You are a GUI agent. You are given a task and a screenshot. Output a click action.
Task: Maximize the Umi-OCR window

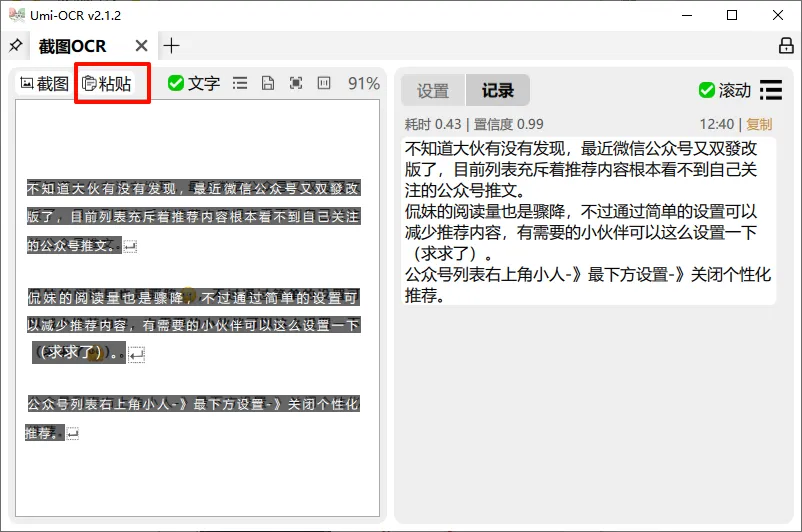[x=732, y=15]
